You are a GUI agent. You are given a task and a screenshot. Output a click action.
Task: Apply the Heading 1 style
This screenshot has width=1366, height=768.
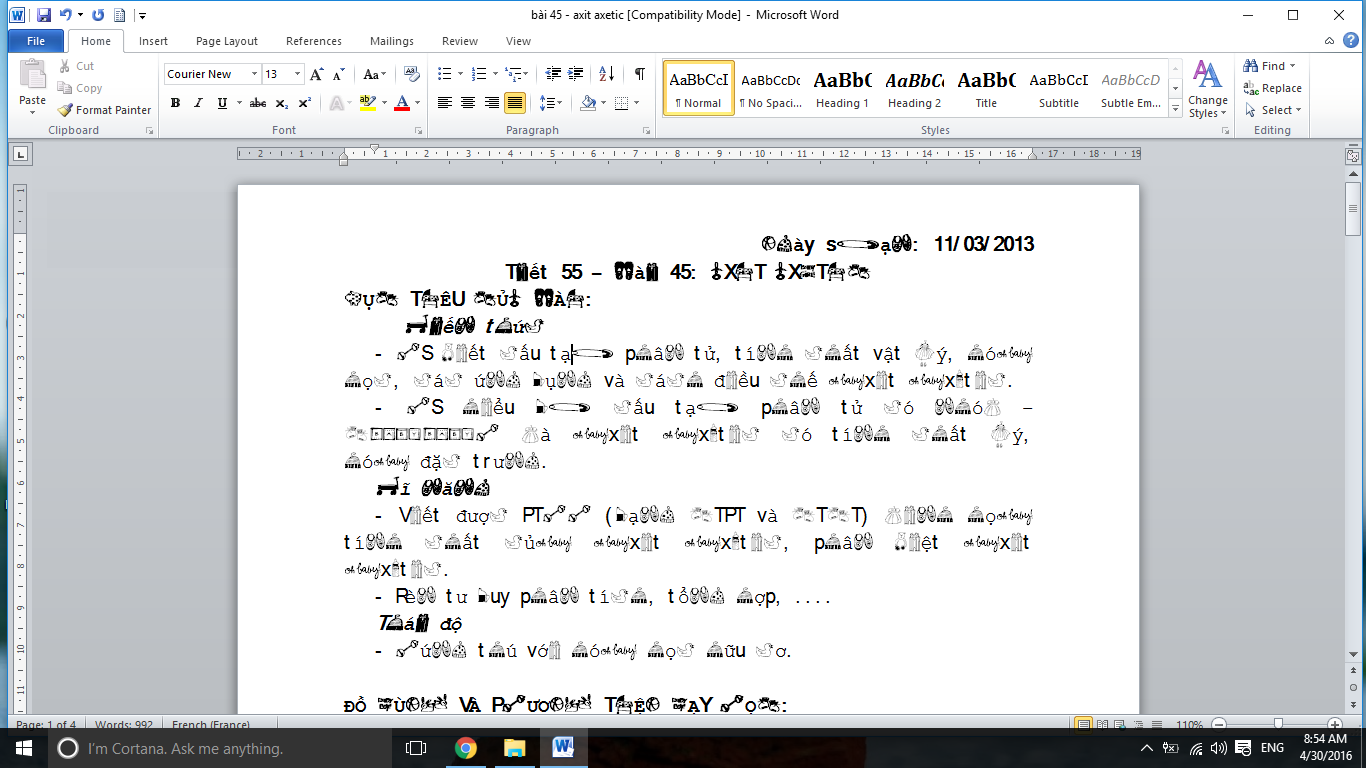click(842, 88)
